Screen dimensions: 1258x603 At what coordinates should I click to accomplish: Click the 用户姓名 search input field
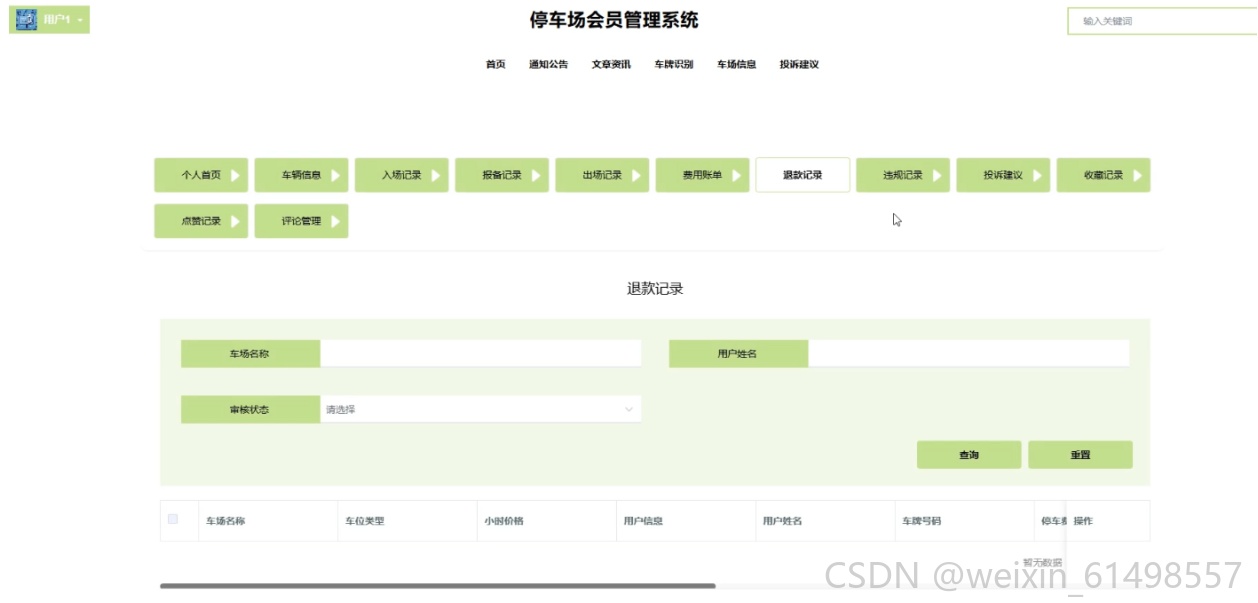point(969,354)
